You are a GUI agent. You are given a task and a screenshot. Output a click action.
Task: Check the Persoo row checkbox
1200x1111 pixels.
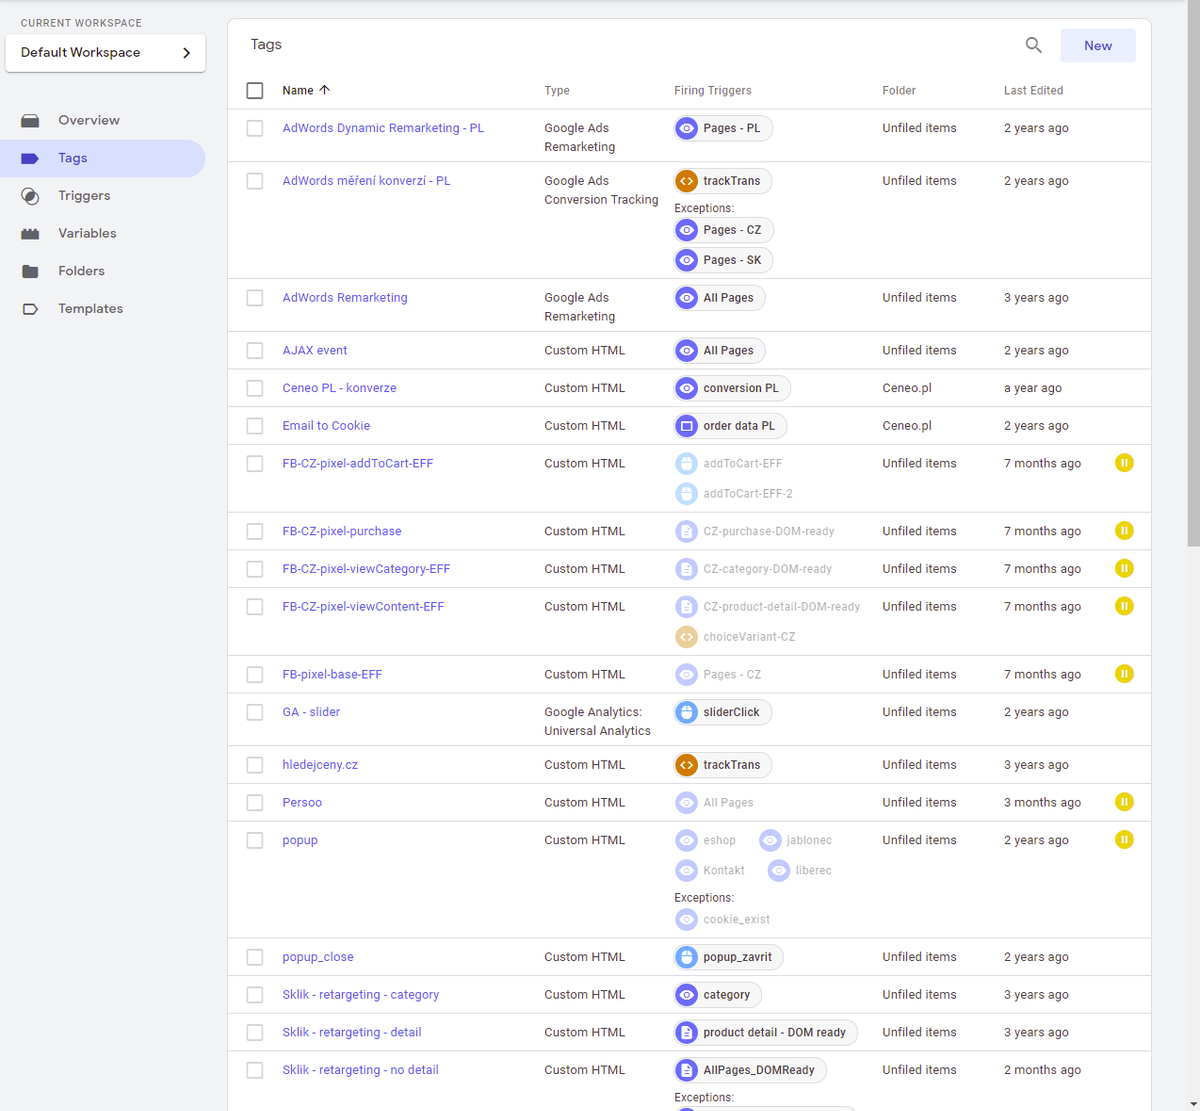pyautogui.click(x=255, y=803)
